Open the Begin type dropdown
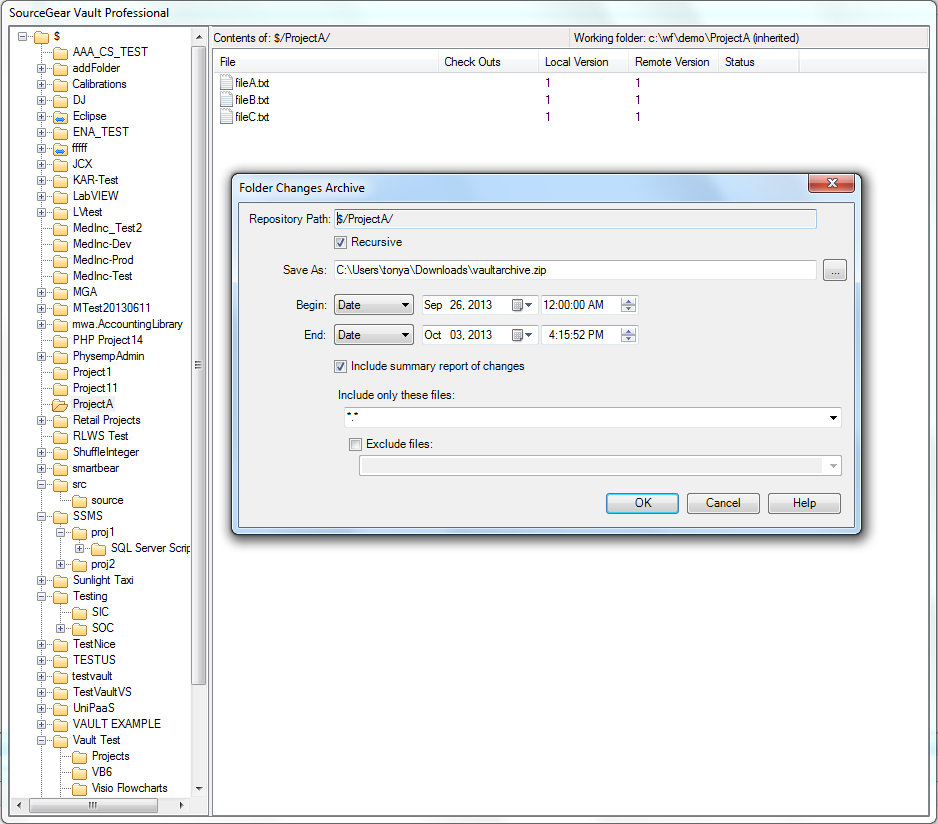Image resolution: width=938 pixels, height=824 pixels. tap(373, 305)
